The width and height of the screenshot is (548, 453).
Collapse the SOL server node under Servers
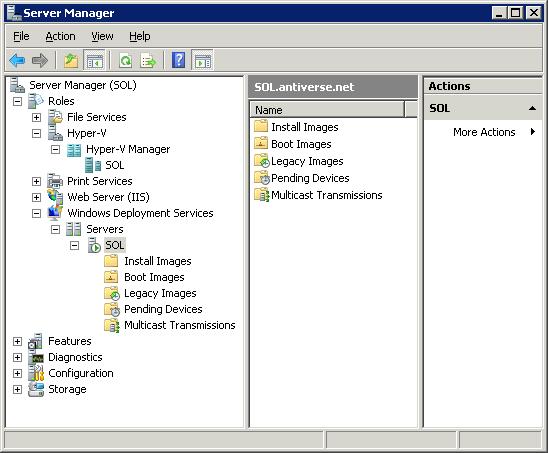pyautogui.click(x=74, y=245)
